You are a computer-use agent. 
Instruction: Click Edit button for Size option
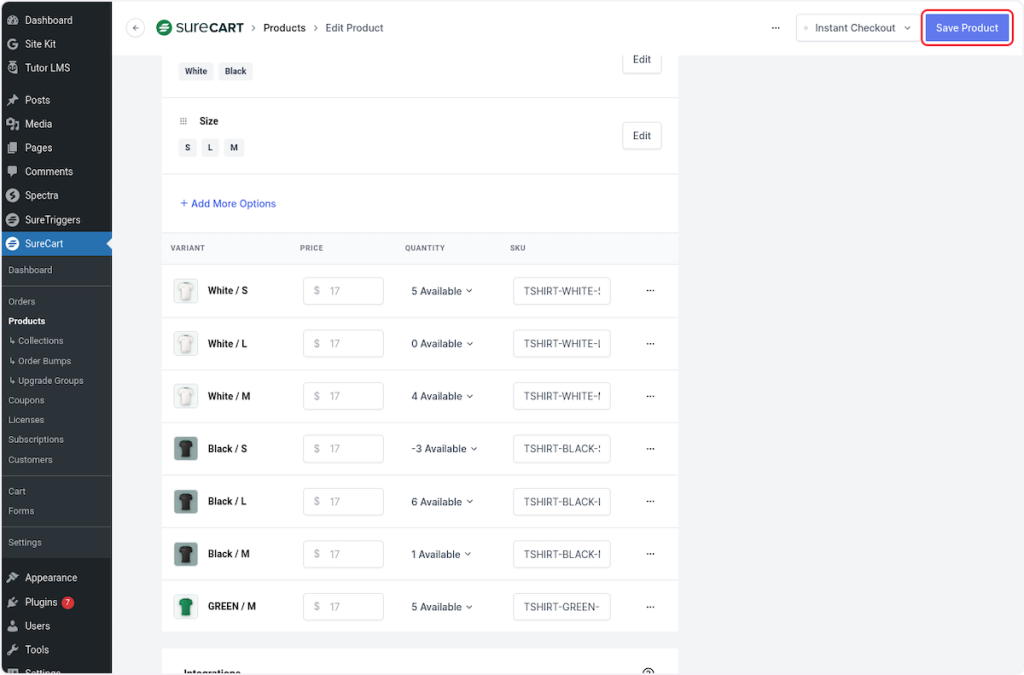tap(641, 136)
